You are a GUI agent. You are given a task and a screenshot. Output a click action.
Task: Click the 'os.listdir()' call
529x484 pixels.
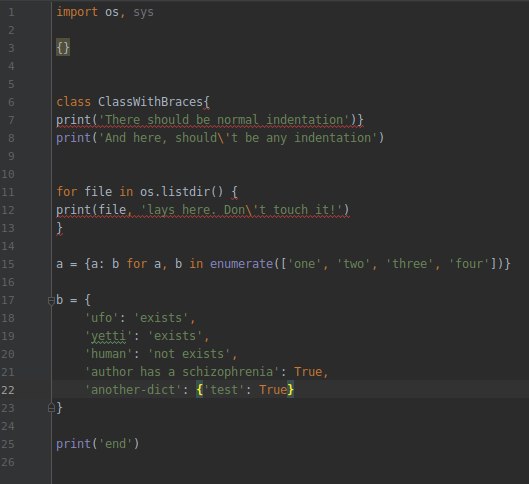point(182,192)
